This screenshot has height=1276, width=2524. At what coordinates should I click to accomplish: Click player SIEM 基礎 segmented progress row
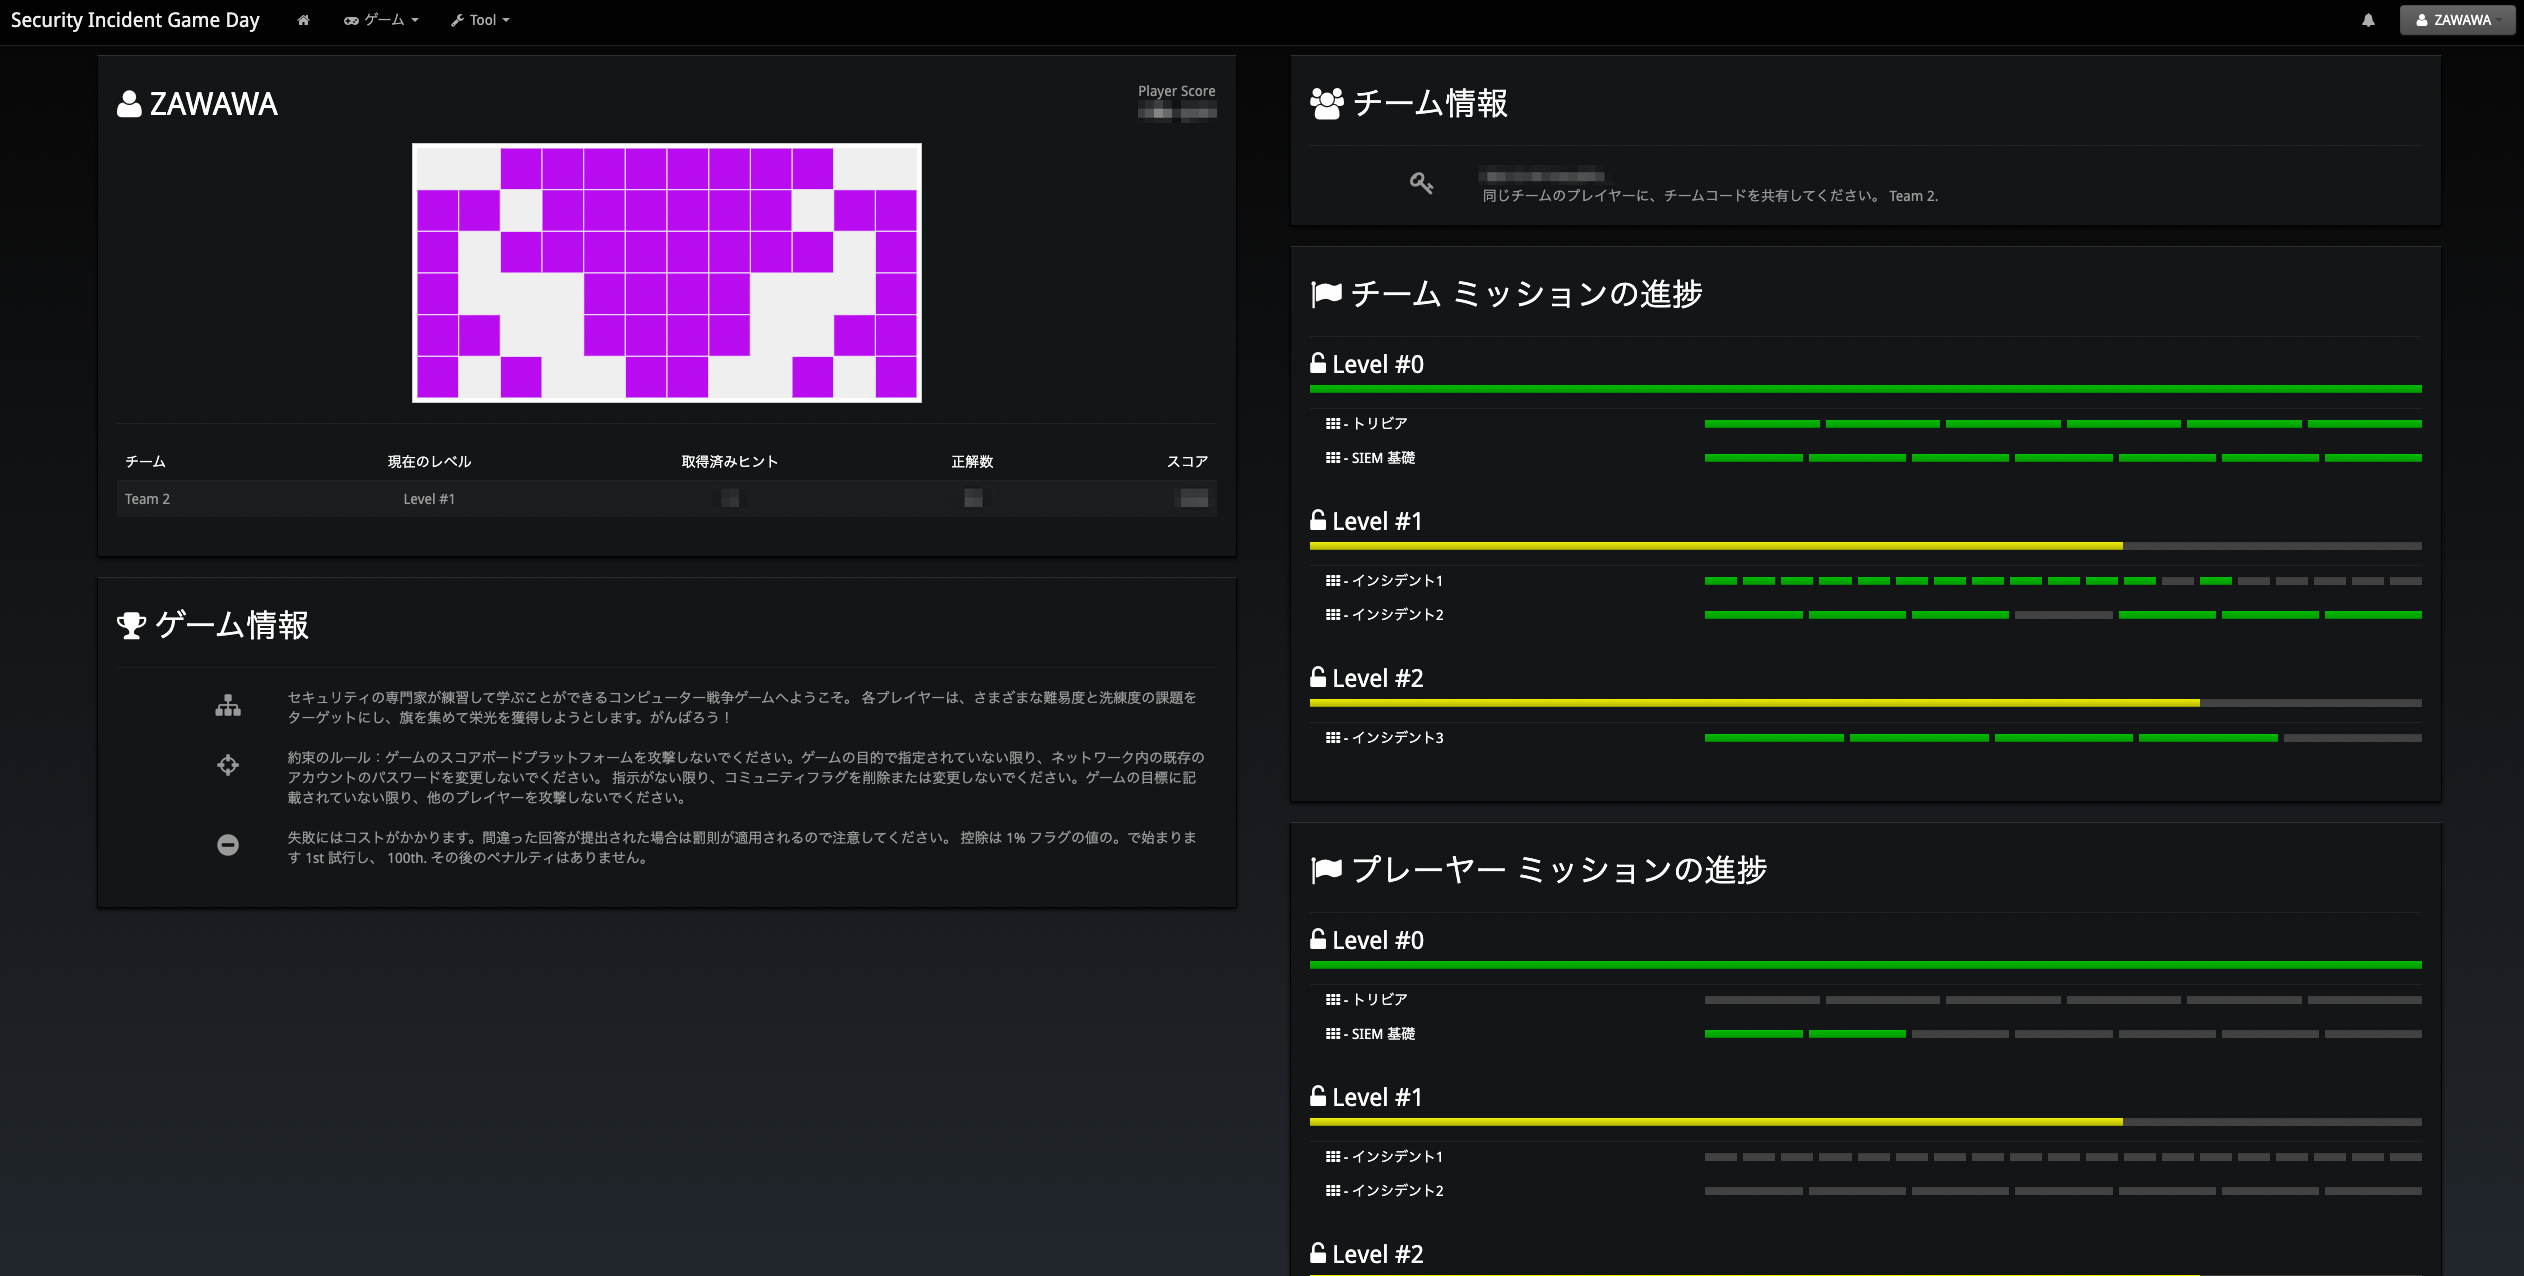pyautogui.click(x=2063, y=1034)
